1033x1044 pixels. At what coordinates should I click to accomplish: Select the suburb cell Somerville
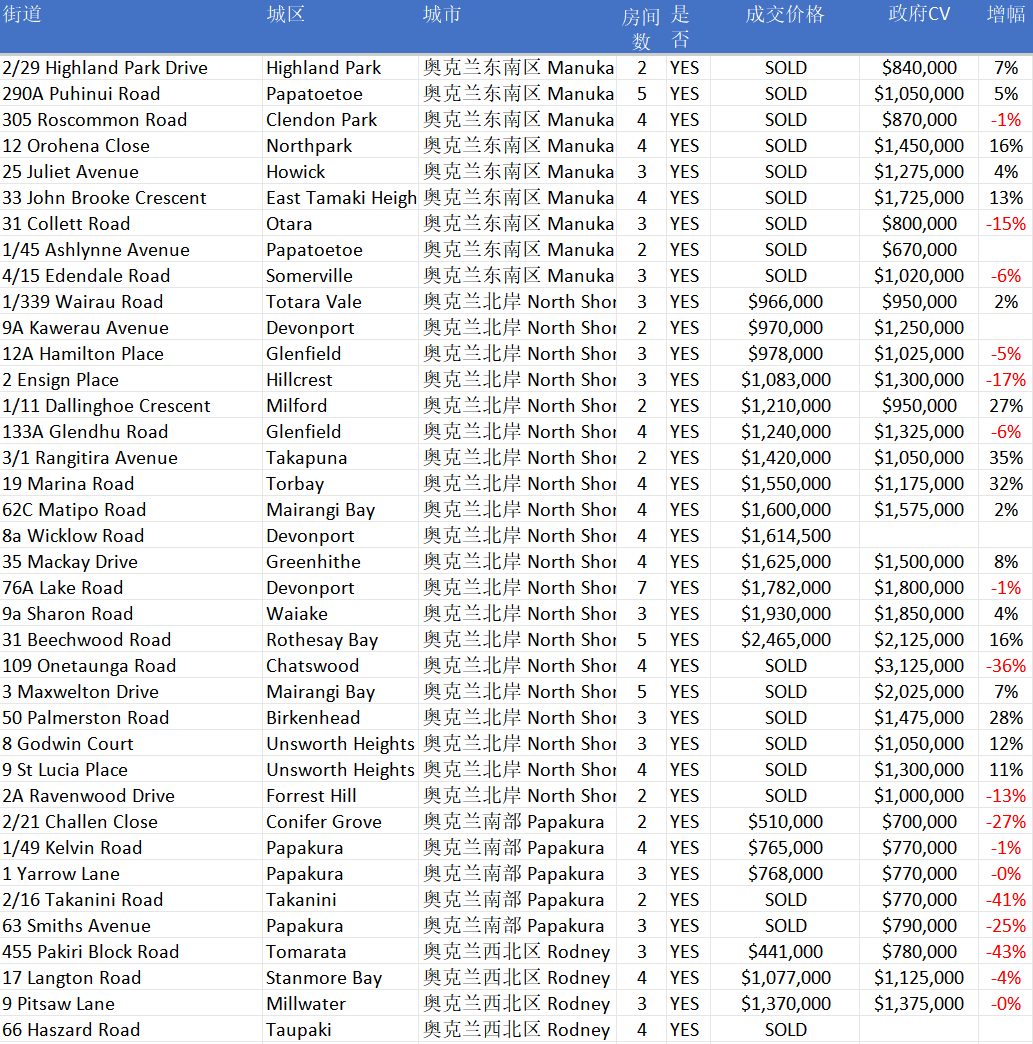tap(310, 276)
